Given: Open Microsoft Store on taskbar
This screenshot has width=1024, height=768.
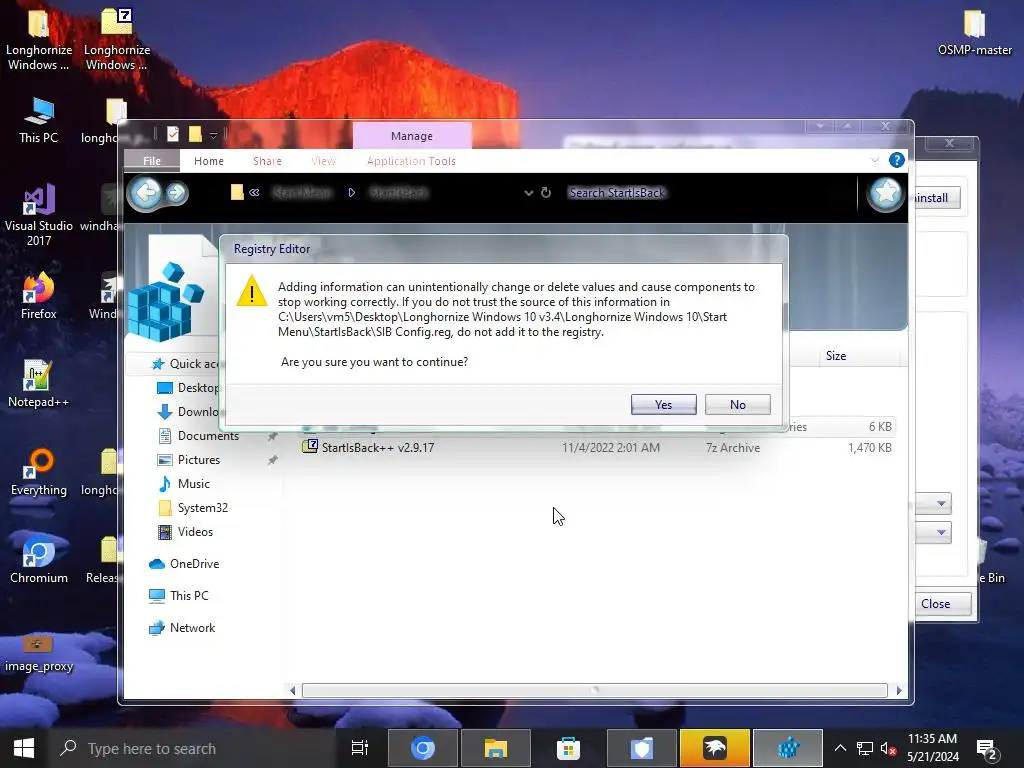Looking at the screenshot, I should coord(568,748).
